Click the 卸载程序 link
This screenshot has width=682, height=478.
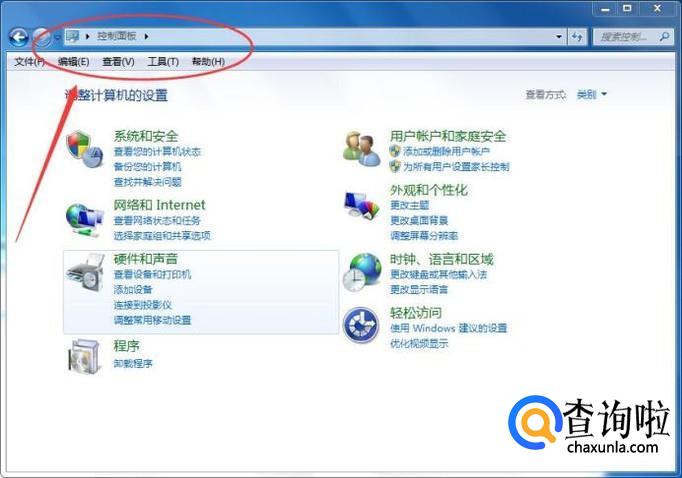tap(133, 364)
